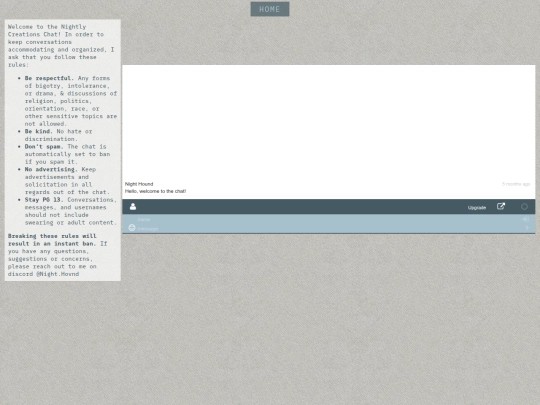Viewport: 540px width, 405px height.
Task: Select the Night Hound username in chat
Action: click(139, 184)
